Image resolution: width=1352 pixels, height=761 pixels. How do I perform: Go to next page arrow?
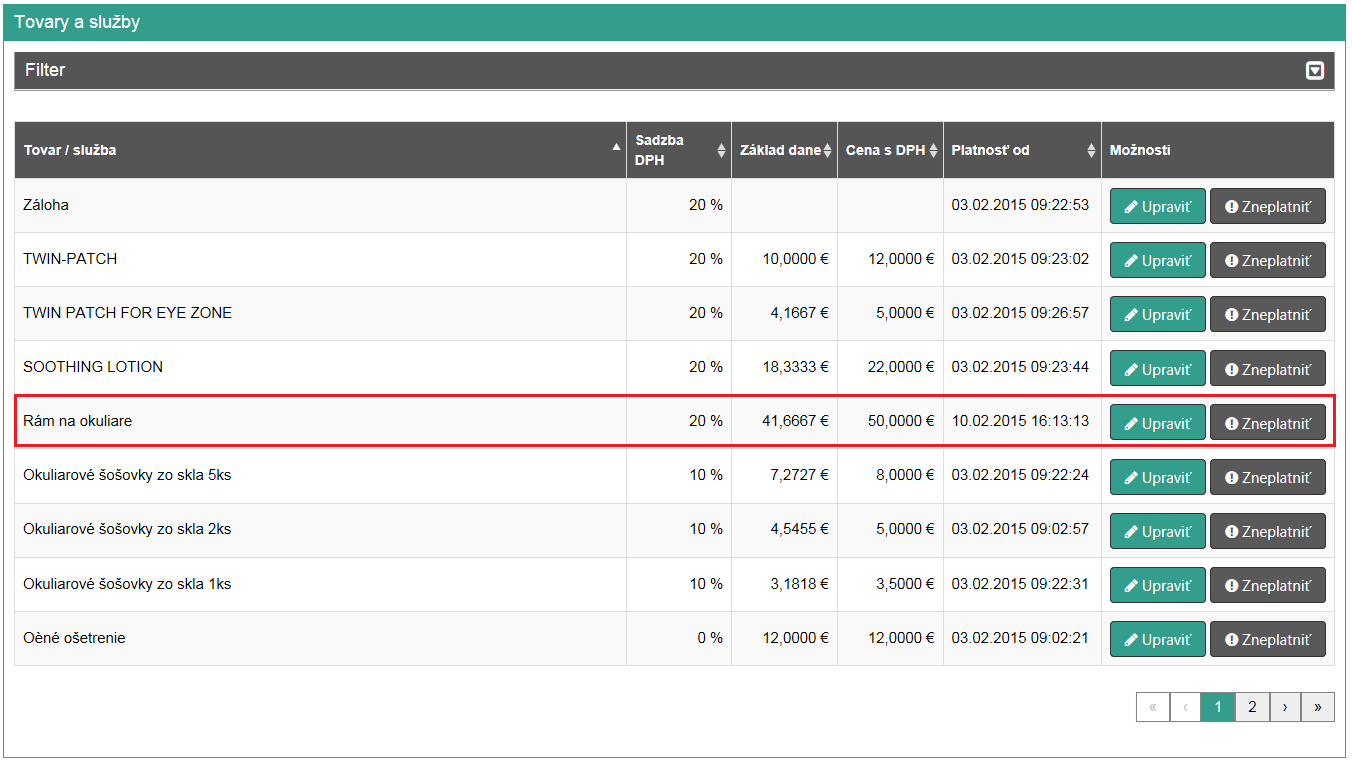(x=1285, y=707)
